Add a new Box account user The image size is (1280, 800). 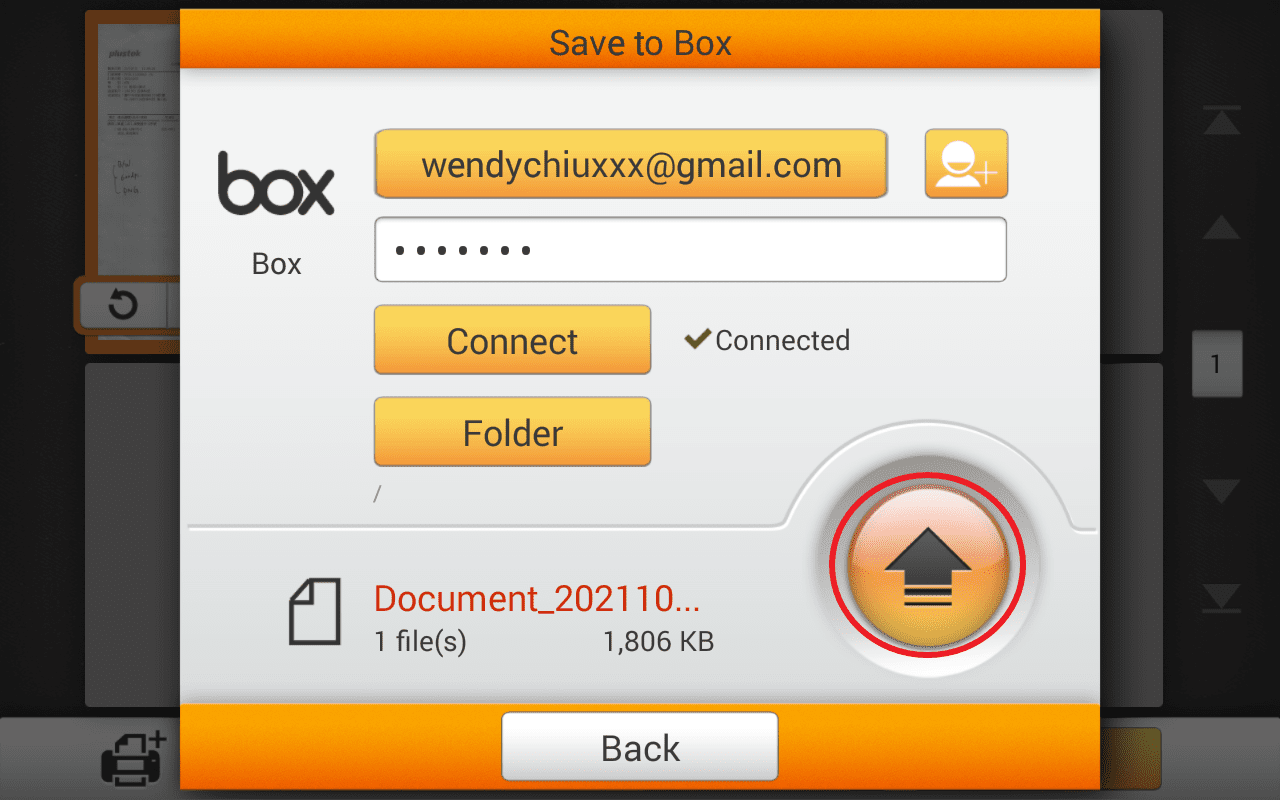966,164
